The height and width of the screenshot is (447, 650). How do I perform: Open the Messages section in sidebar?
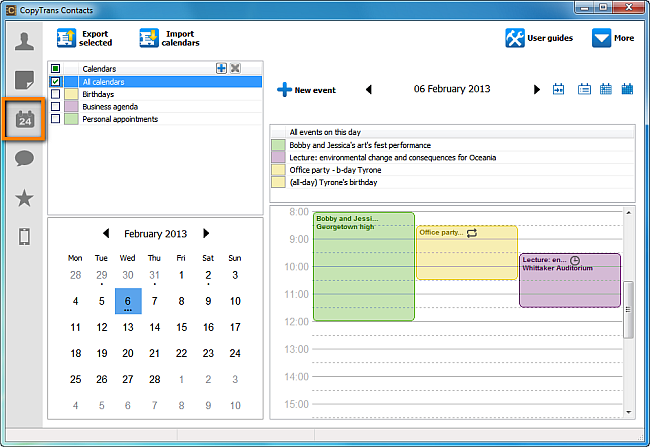24,158
